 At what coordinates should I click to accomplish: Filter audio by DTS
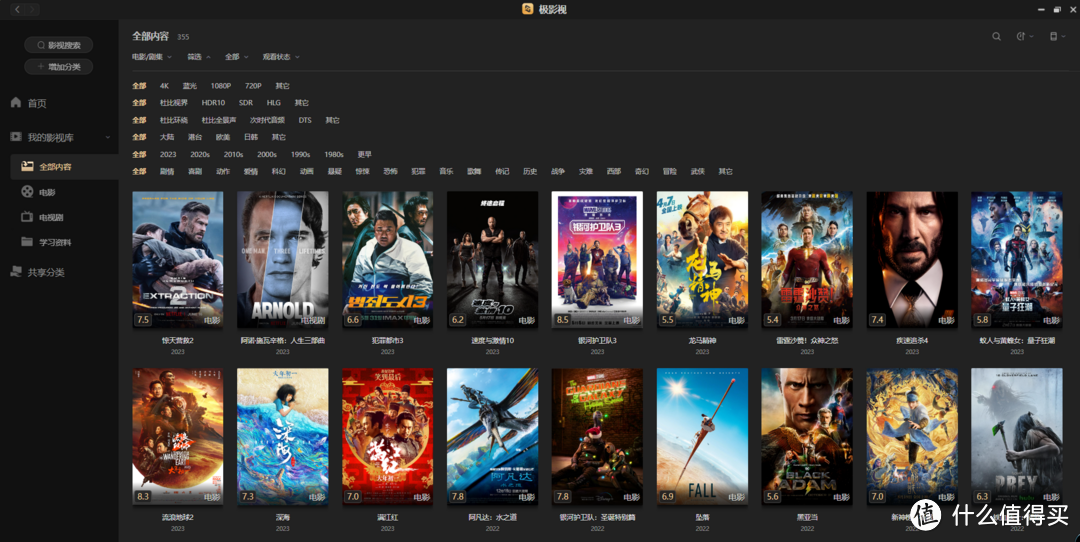coord(305,121)
